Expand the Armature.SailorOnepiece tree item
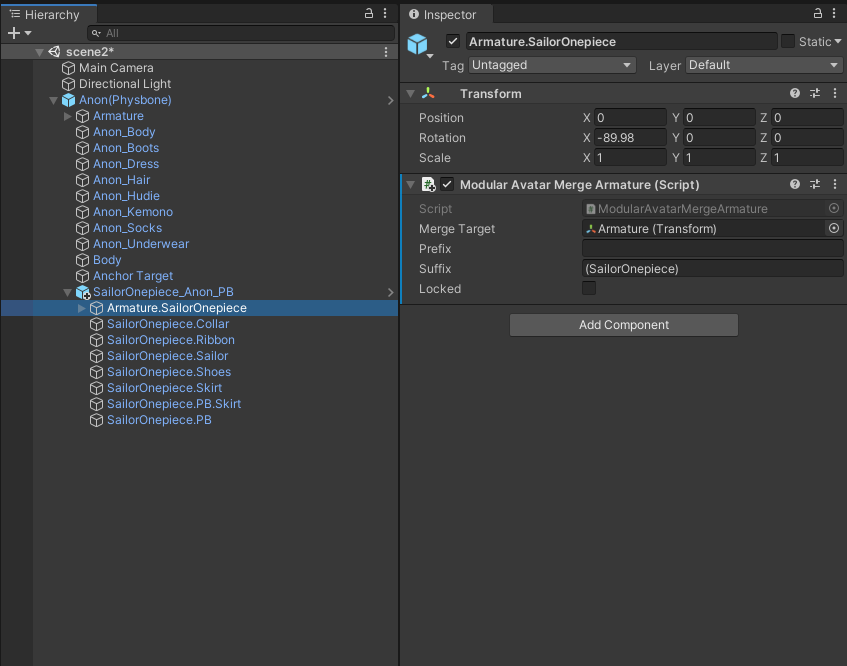 tap(82, 308)
